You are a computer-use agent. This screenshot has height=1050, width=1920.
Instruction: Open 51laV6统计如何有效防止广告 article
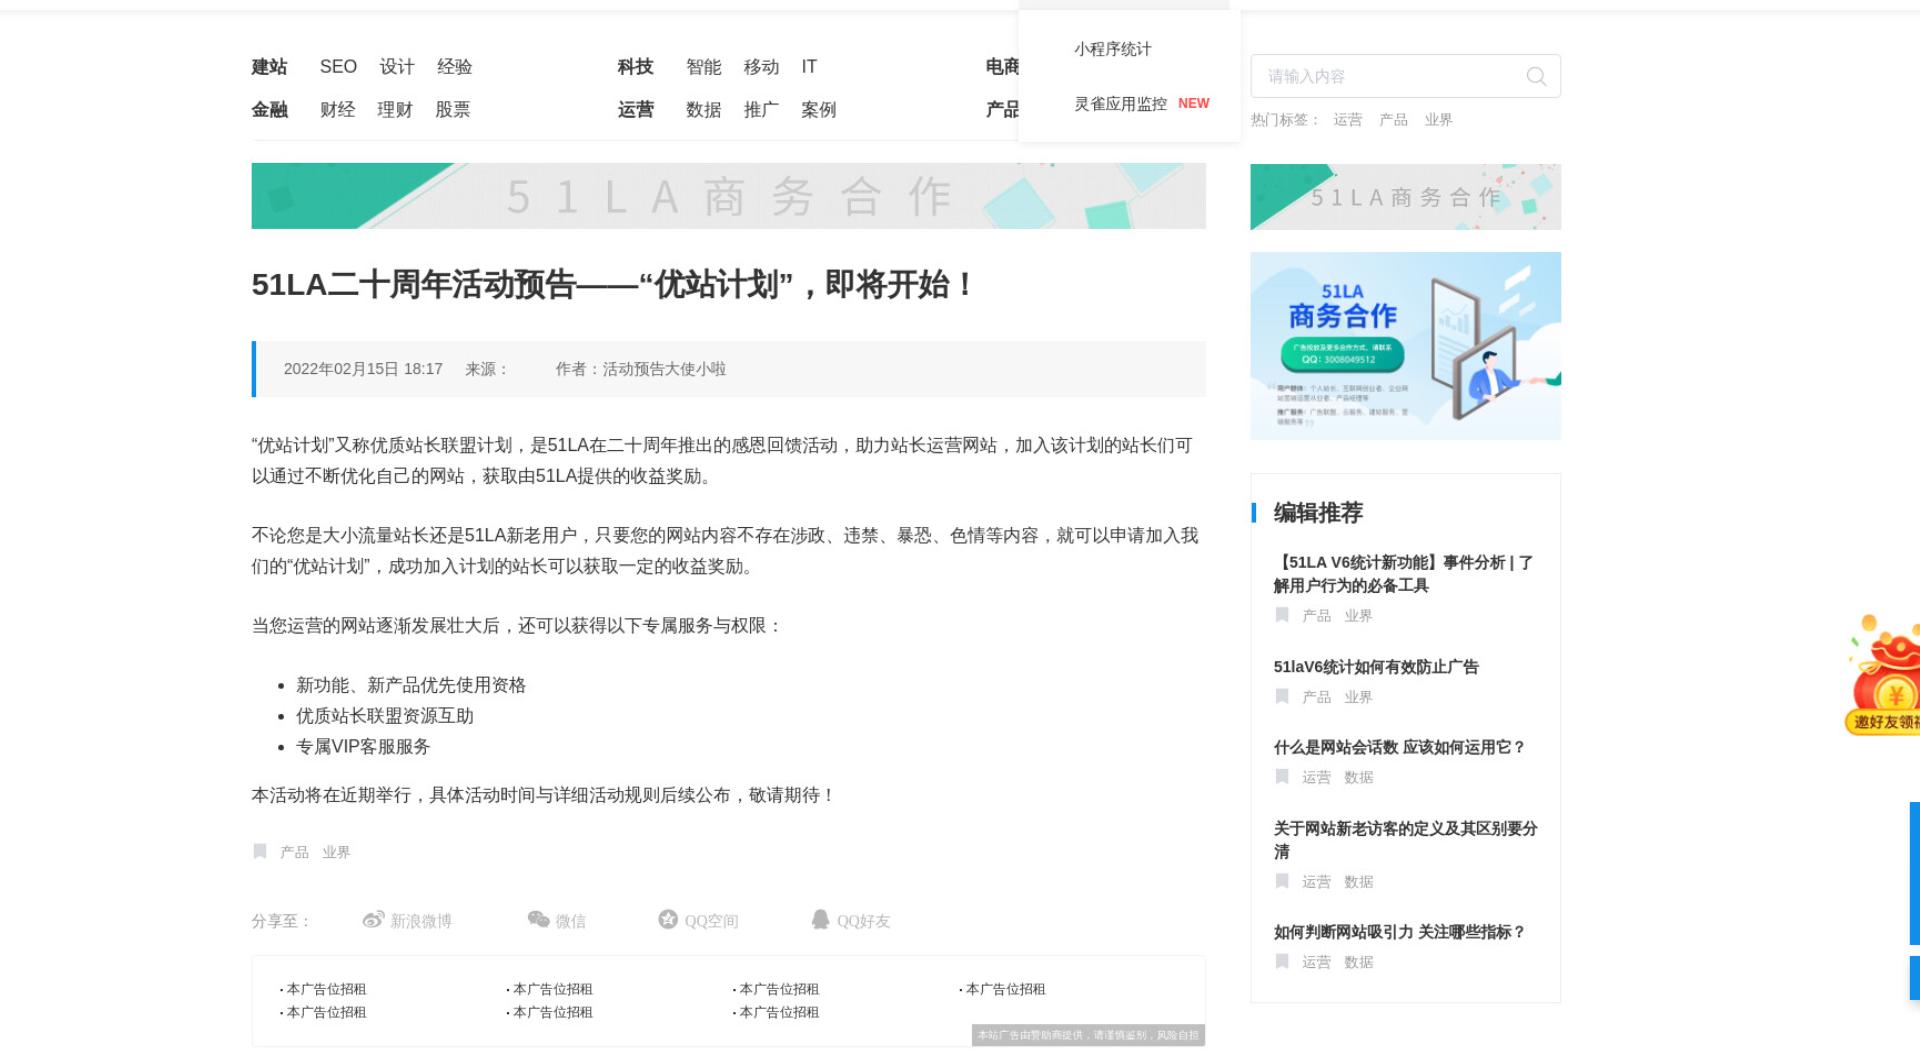pyautogui.click(x=1375, y=667)
